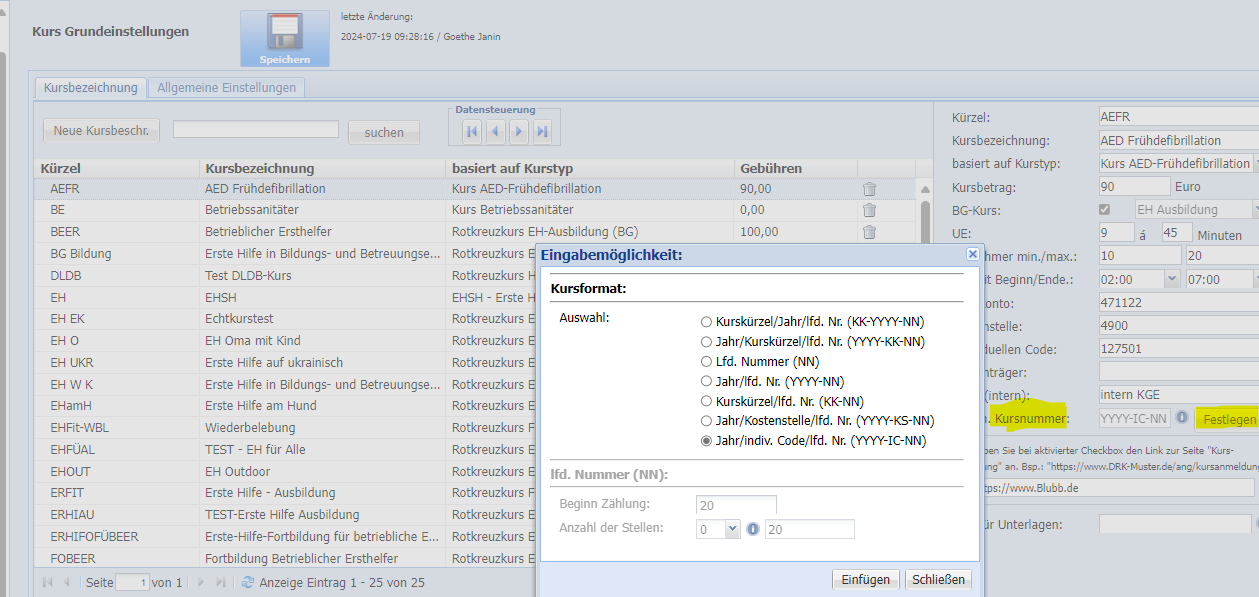Click trash icon for Betriebssanitäter row

click(869, 210)
